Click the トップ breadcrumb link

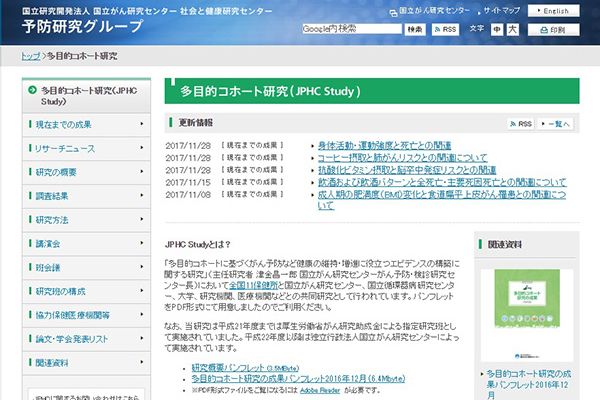coord(30,57)
